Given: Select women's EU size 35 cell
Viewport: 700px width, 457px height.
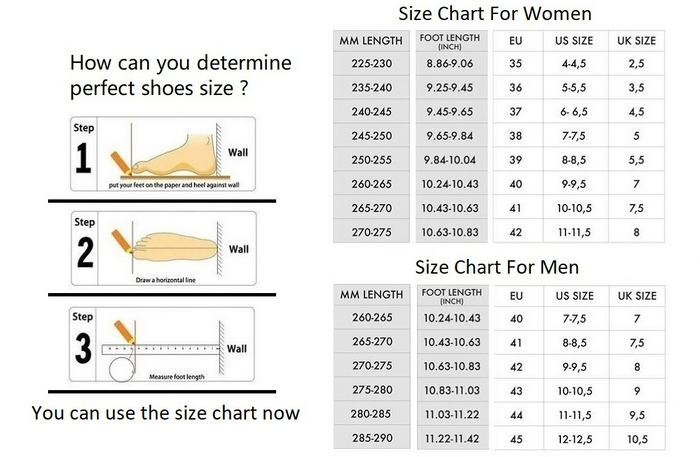Looking at the screenshot, I should click(x=516, y=64).
